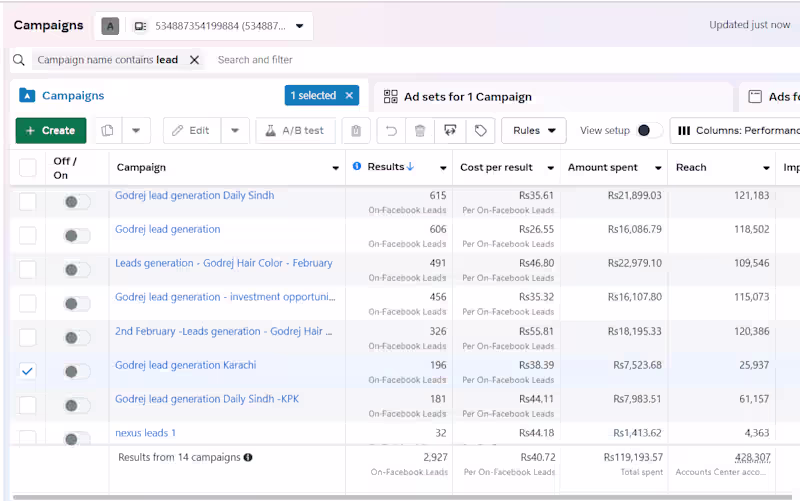Viewport: 800px width, 501px height.
Task: Clear the campaign name filter with X
Action: point(195,60)
